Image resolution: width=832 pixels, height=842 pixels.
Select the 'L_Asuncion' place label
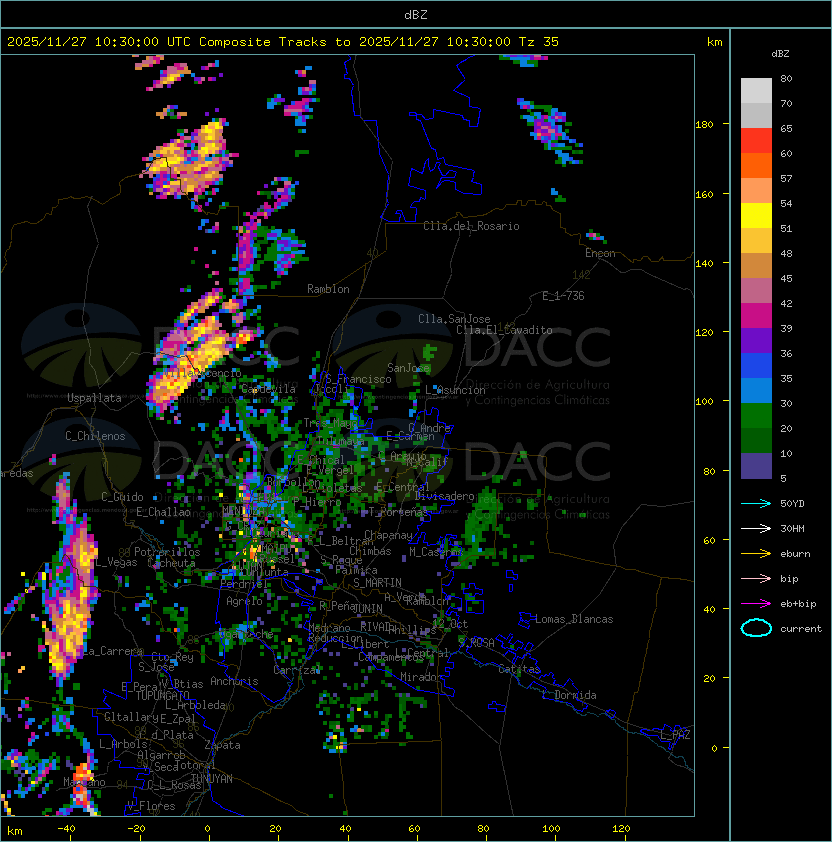[x=455, y=390]
